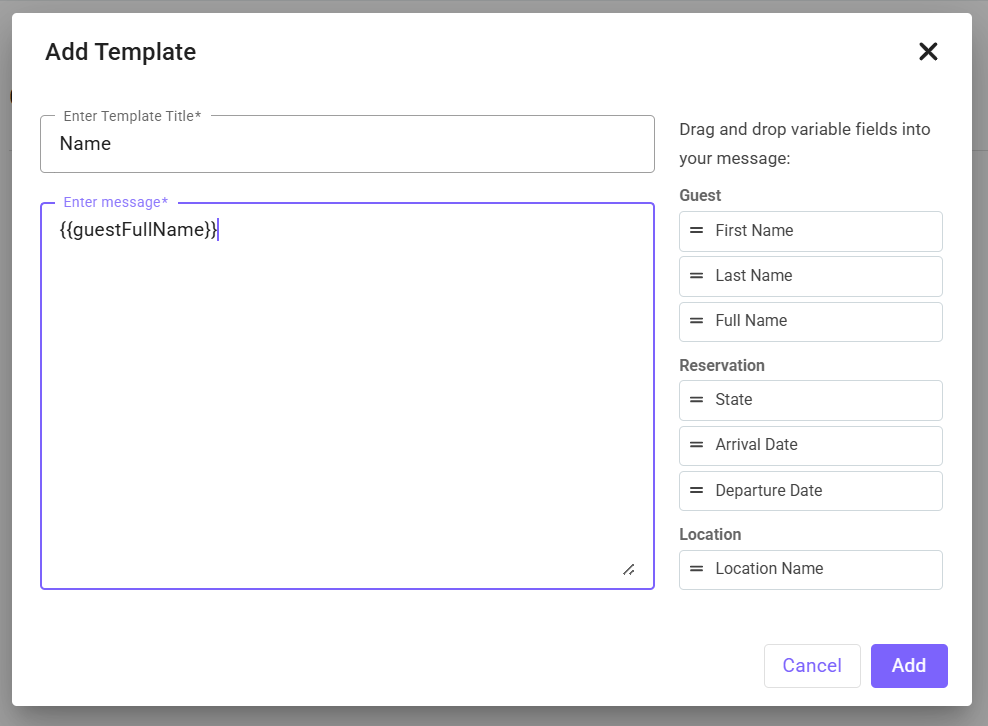Select the Full Name variable field
This screenshot has width=988, height=726.
tap(811, 321)
